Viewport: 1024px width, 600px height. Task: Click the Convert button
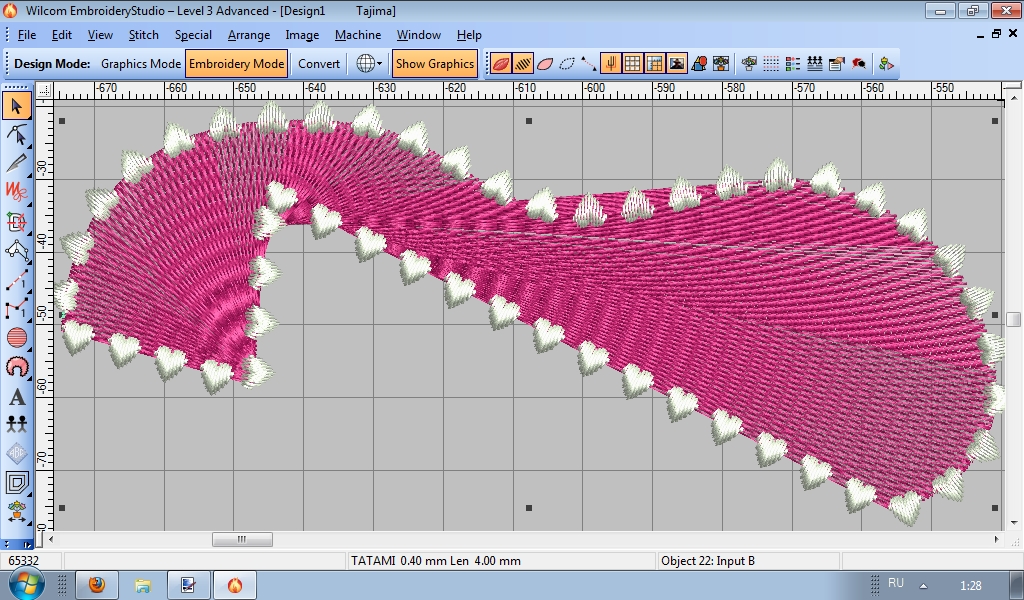coord(319,63)
